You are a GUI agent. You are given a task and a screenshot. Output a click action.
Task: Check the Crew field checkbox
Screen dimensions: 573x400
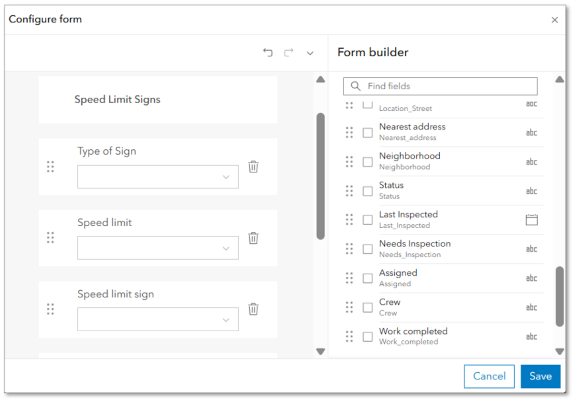coord(368,308)
